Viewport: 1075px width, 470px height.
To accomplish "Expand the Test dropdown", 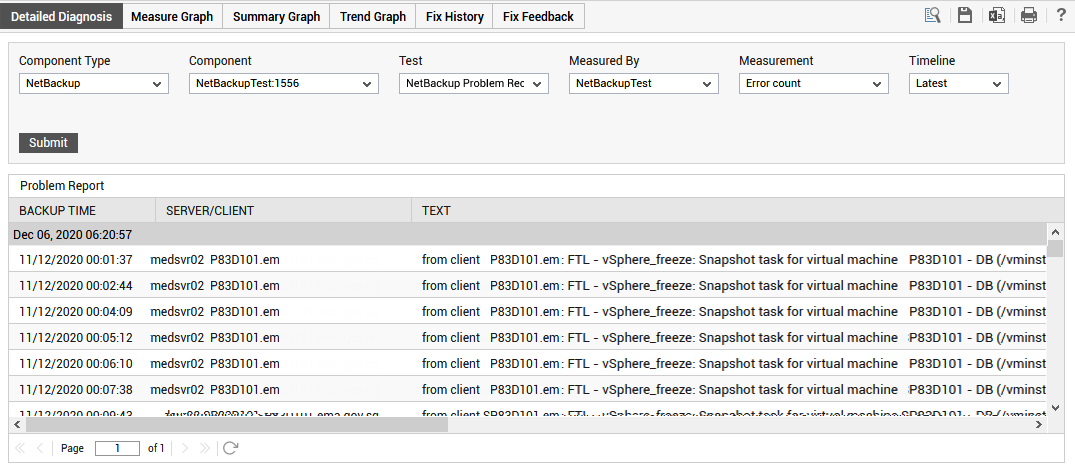I will (474, 84).
